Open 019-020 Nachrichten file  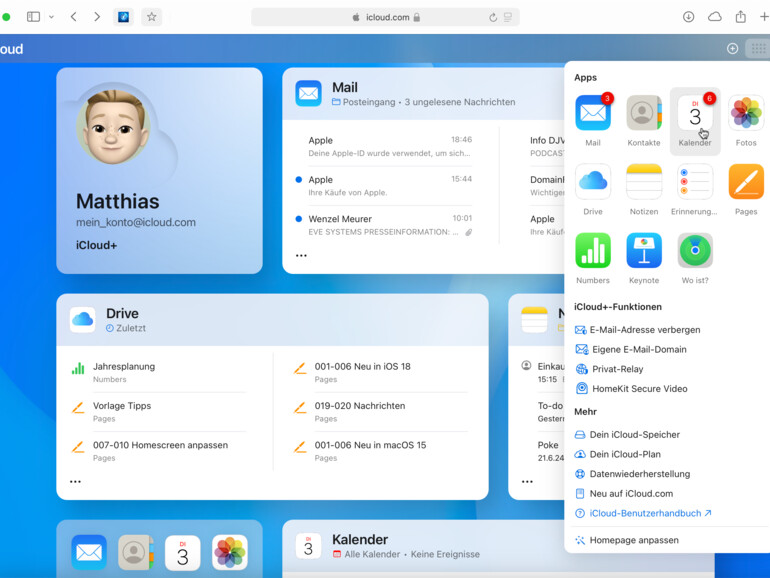(x=380, y=412)
